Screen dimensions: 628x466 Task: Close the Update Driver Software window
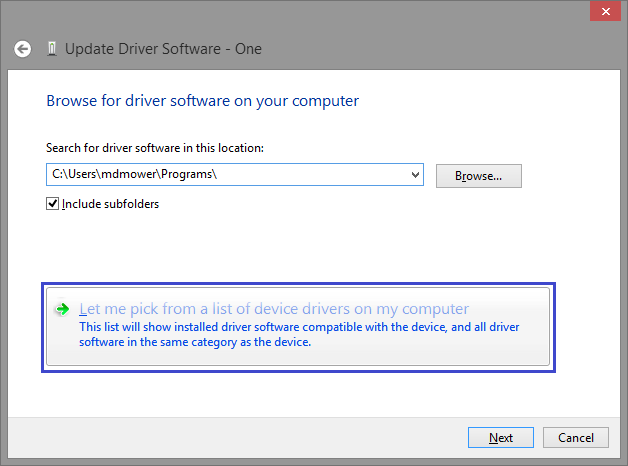point(606,11)
